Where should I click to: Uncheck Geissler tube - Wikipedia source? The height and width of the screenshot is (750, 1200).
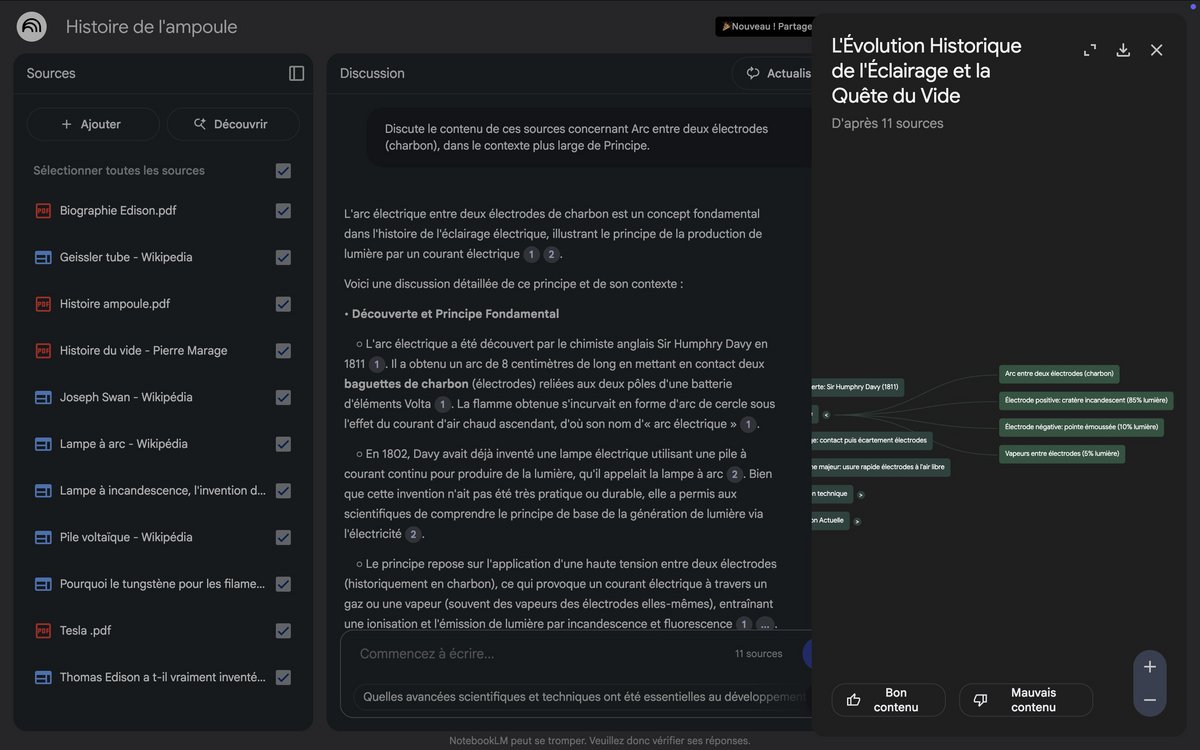point(283,257)
